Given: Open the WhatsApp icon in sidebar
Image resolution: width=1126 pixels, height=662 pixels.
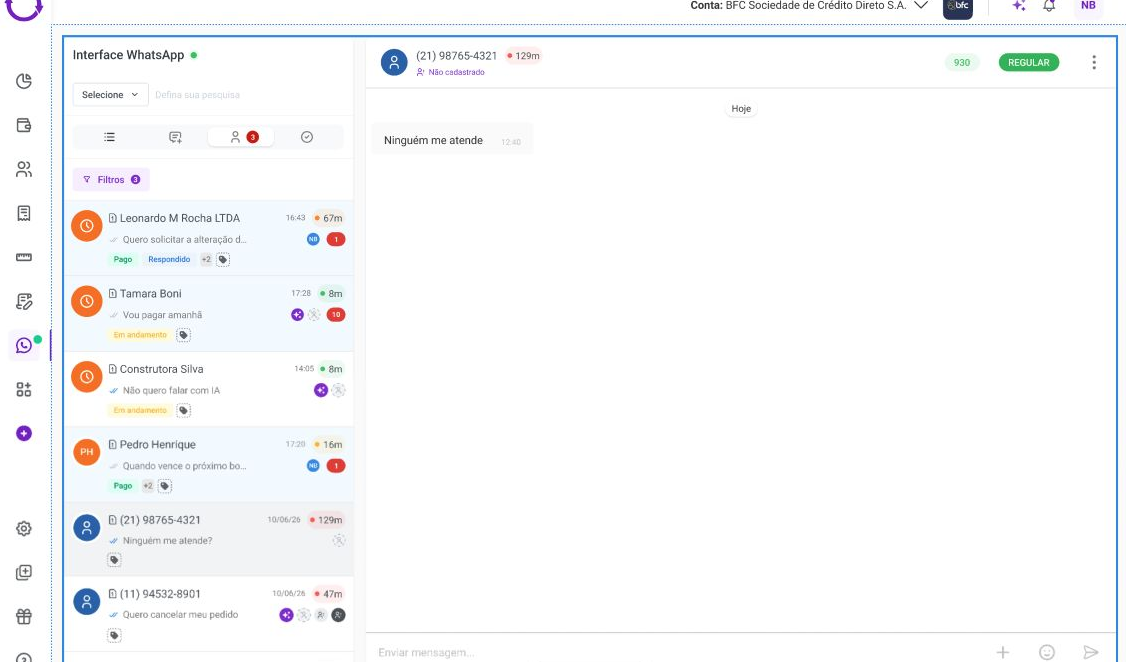Looking at the screenshot, I should [x=24, y=345].
